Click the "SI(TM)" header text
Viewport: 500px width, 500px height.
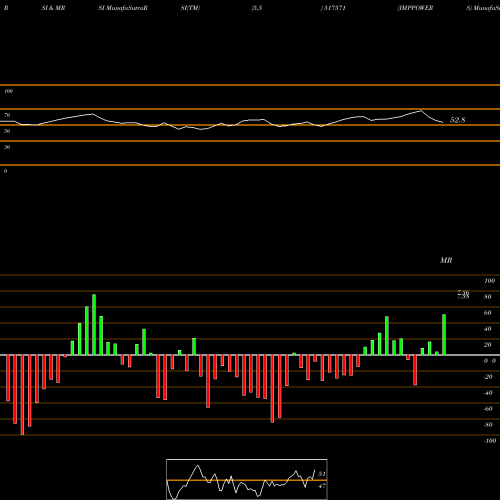click(190, 8)
